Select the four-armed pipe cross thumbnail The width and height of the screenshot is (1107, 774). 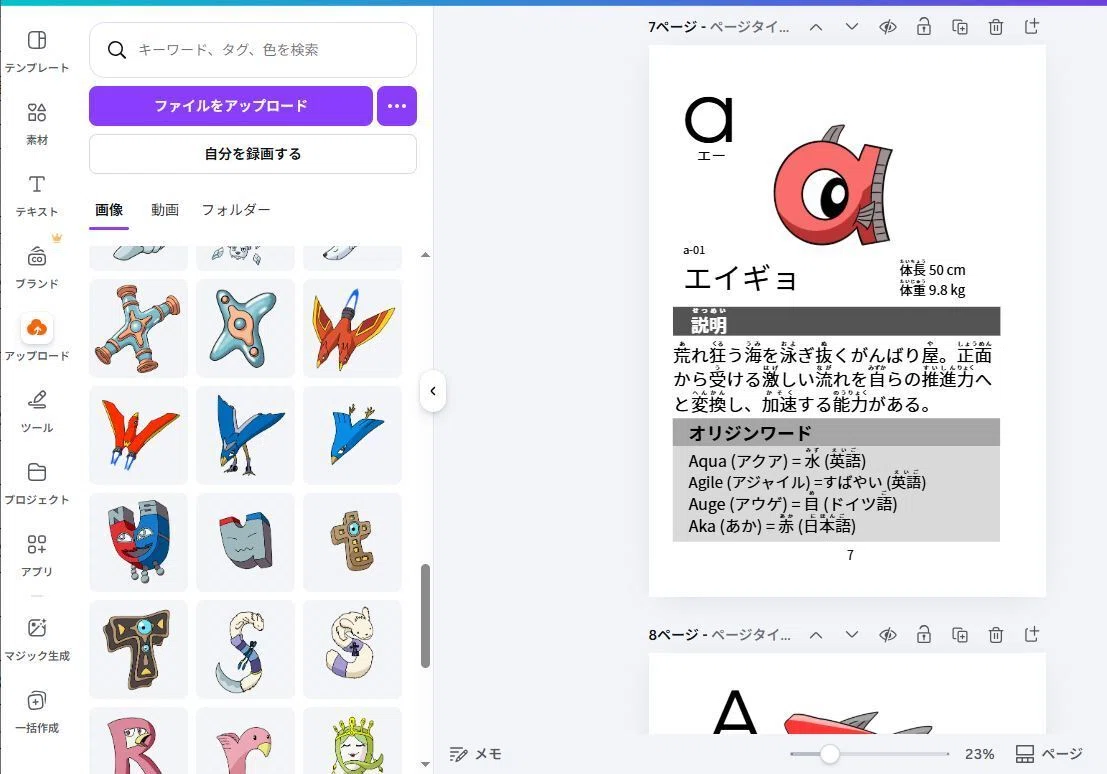(x=138, y=328)
